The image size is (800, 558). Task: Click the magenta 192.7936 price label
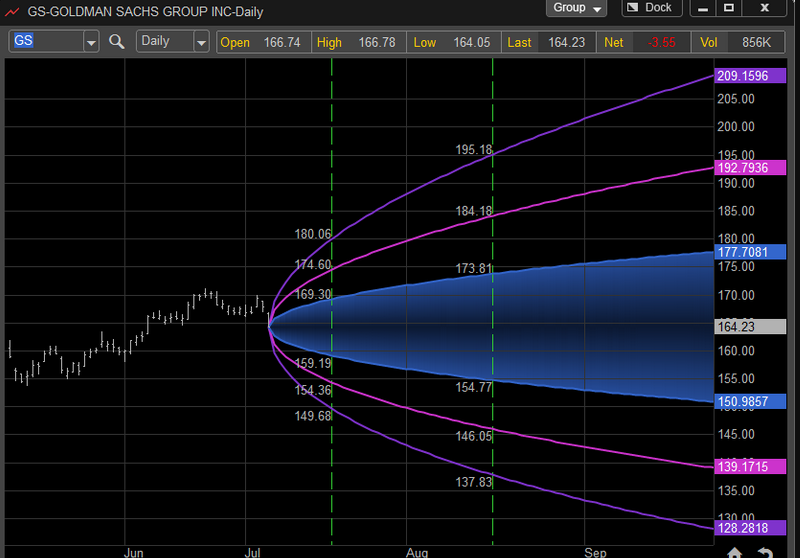pos(750,168)
